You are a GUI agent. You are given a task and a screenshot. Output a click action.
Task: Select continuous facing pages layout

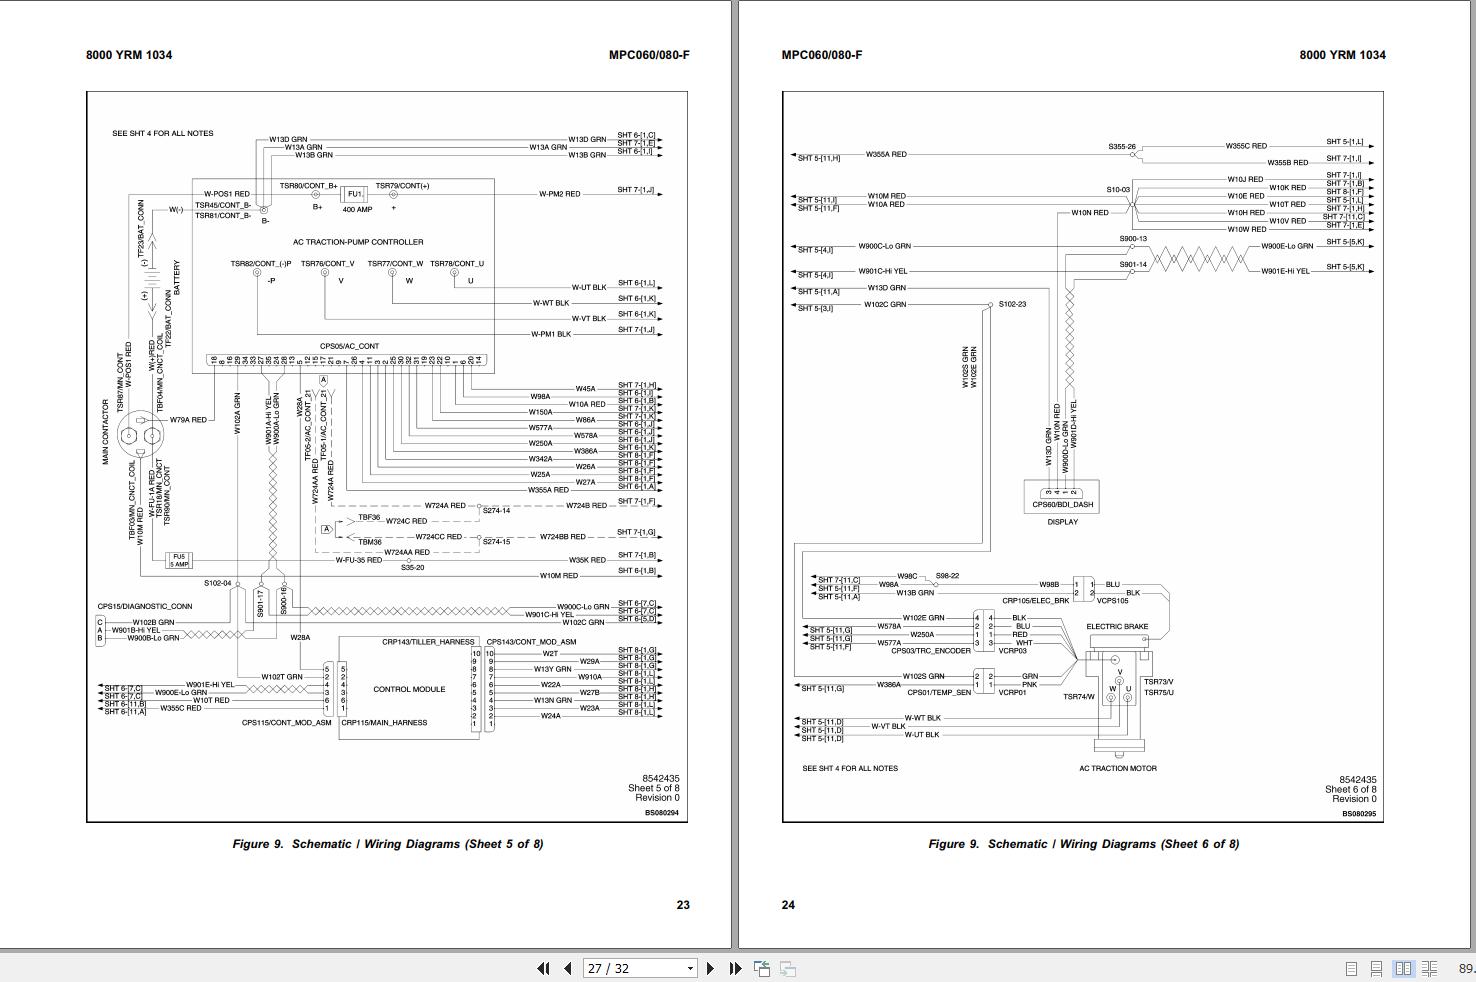(x=1430, y=968)
